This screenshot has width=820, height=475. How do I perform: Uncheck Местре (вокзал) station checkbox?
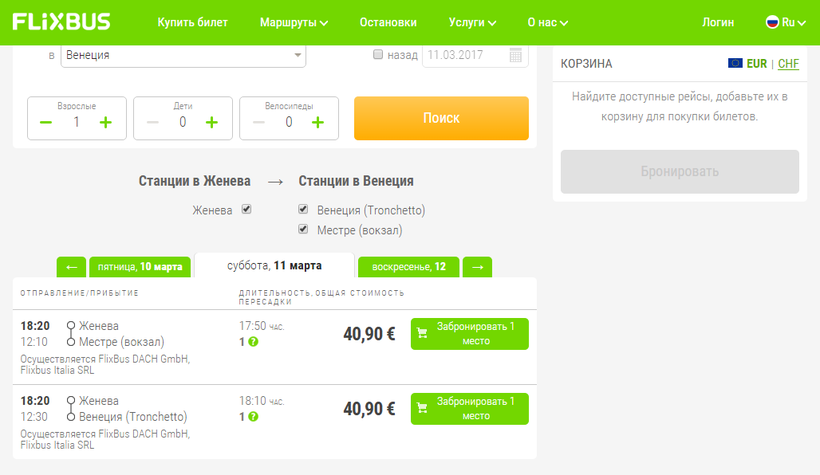[303, 230]
